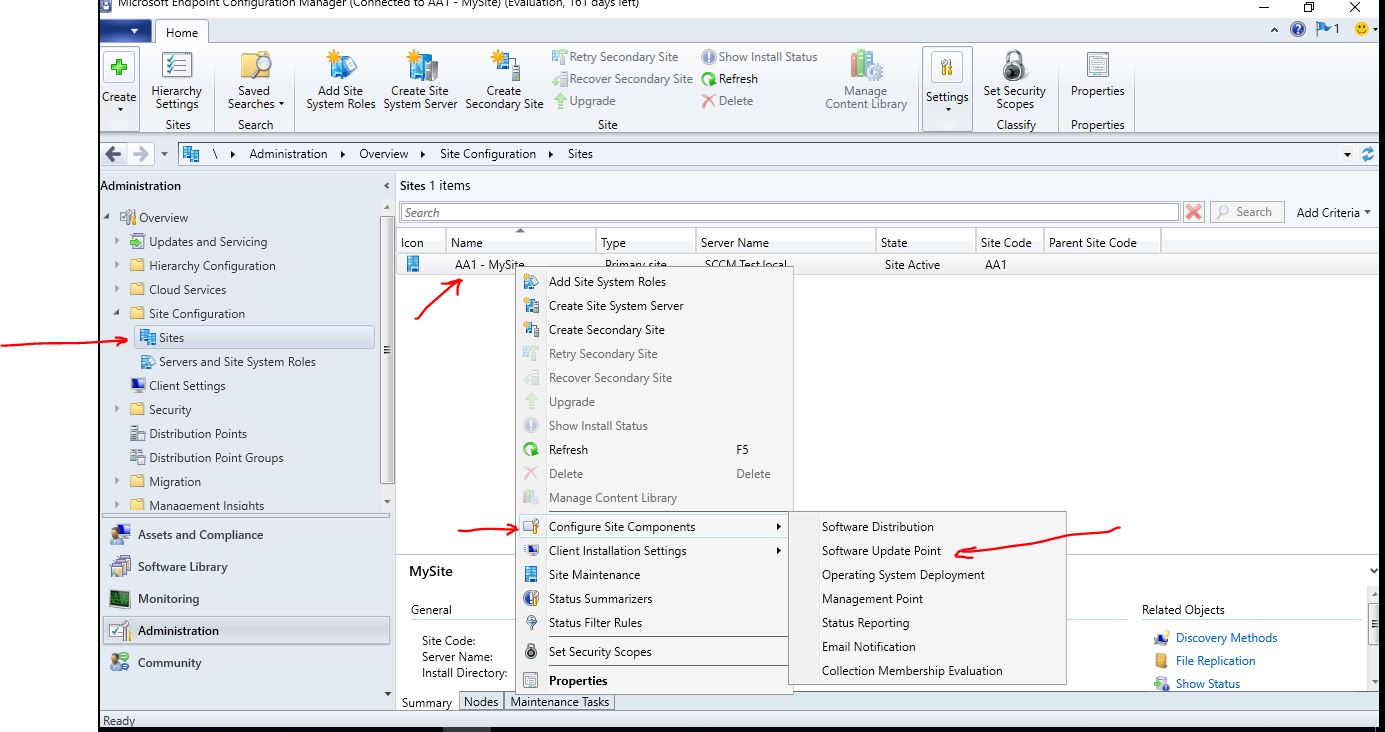1385x732 pixels.
Task: Click the Search button above the site list
Action: pyautogui.click(x=1246, y=211)
